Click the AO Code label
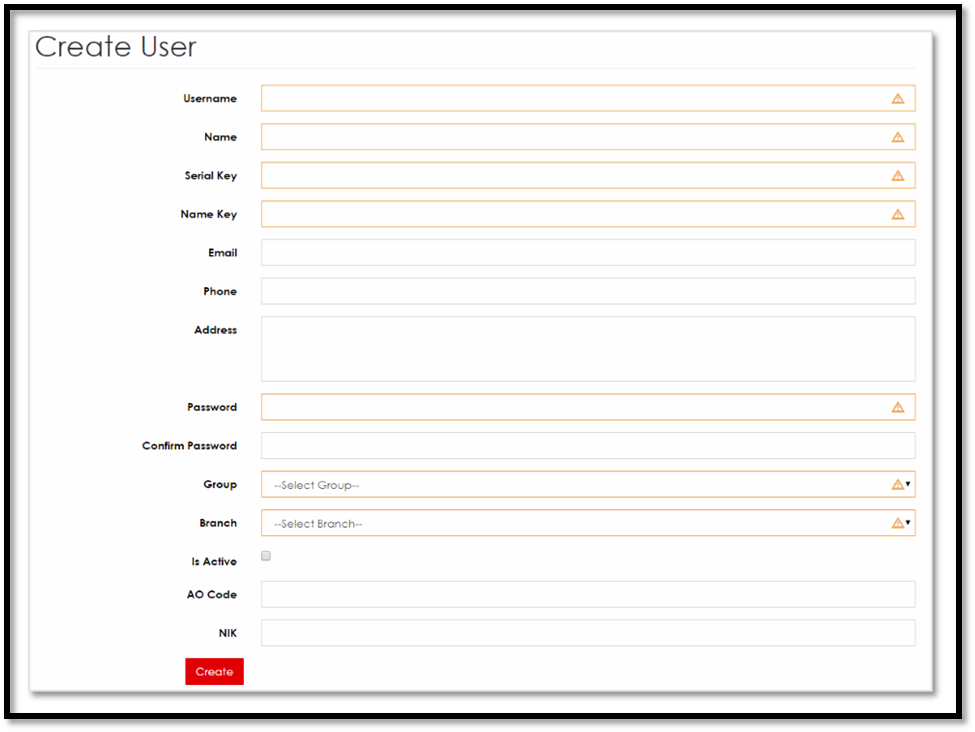The height and width of the screenshot is (732, 975). [x=212, y=595]
